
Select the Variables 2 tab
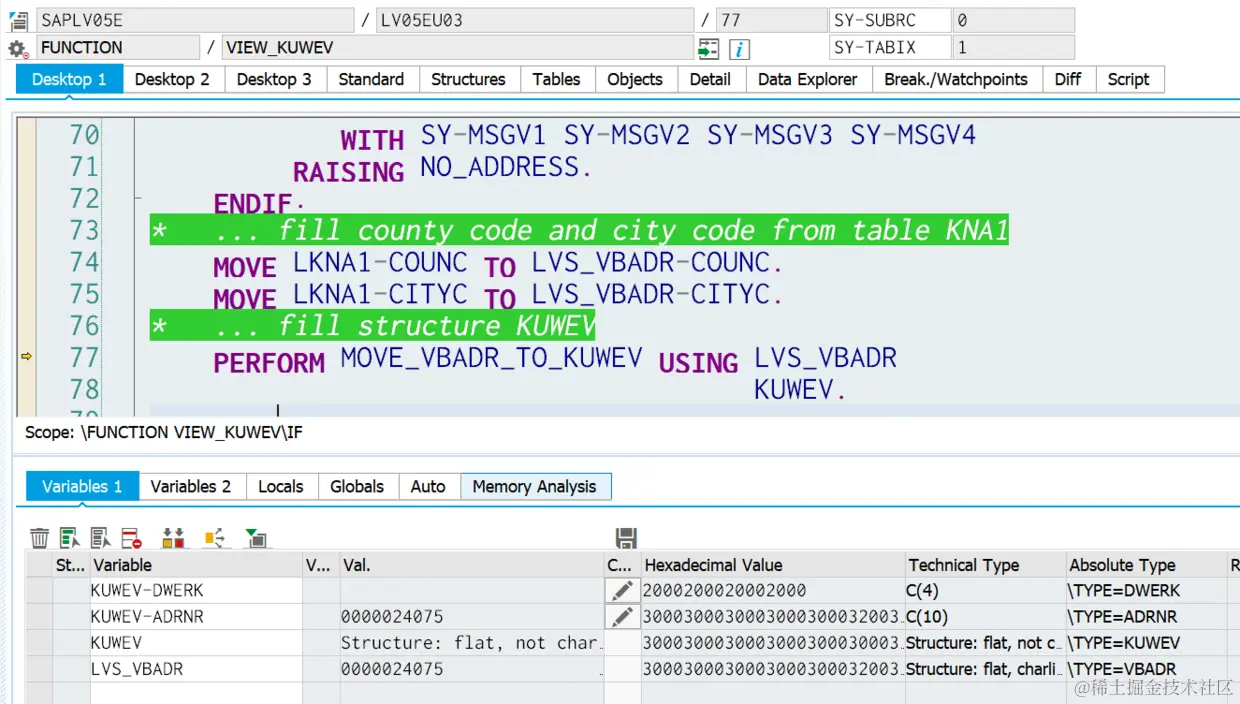[191, 486]
